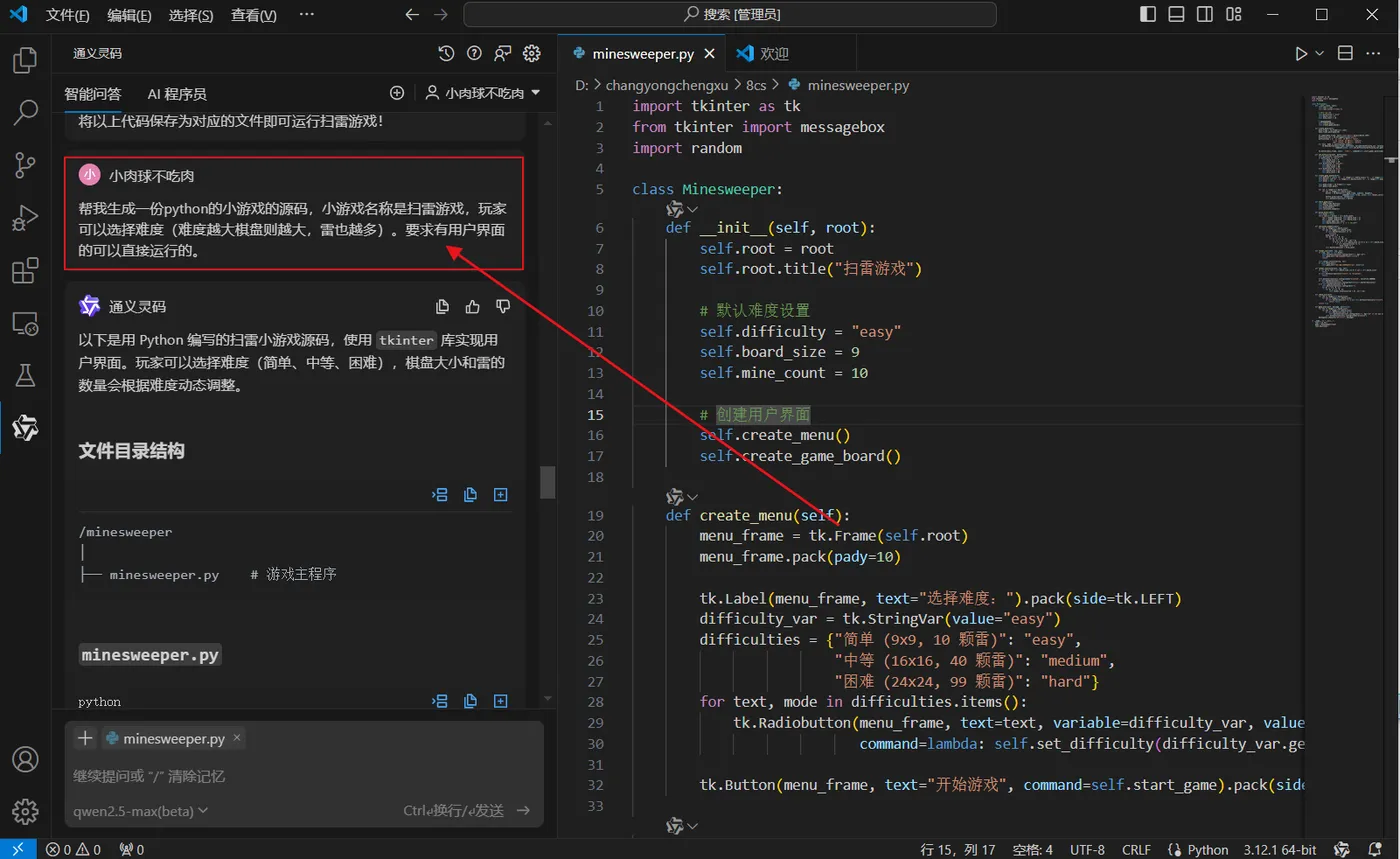Switch to the 智能问答 tab
This screenshot has width=1400, height=859.
(93, 93)
